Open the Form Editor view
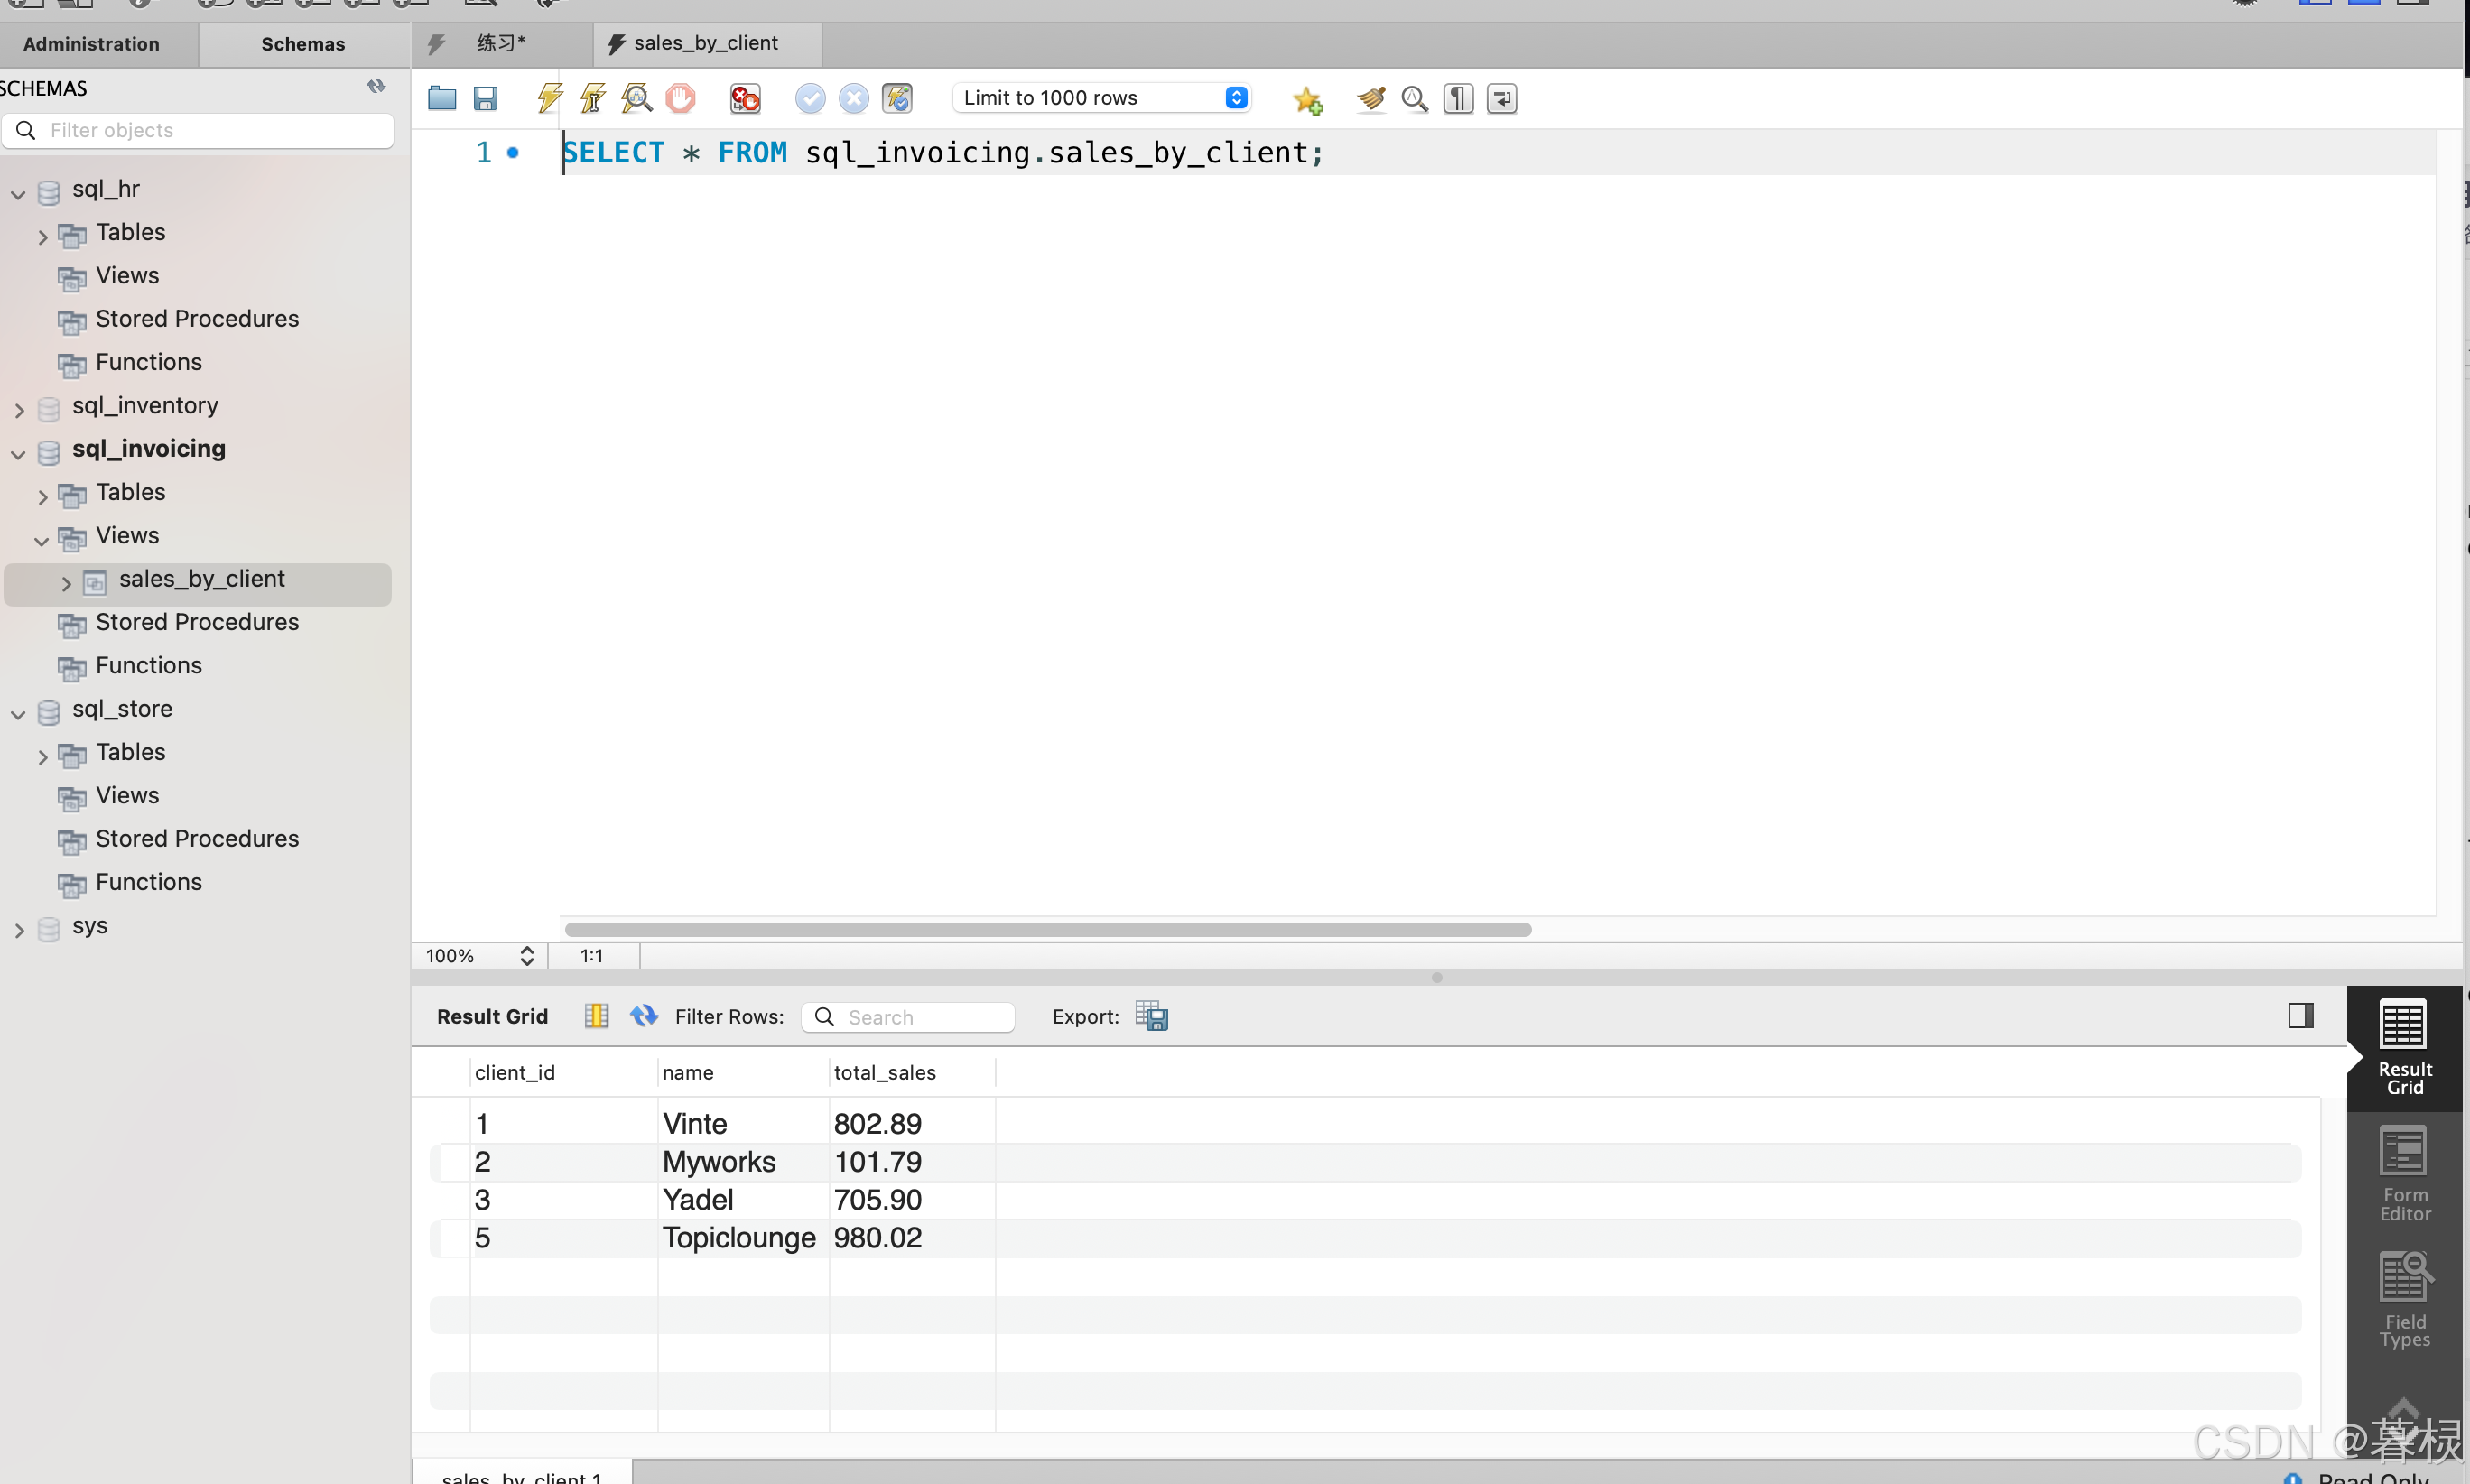 pyautogui.click(x=2404, y=1174)
